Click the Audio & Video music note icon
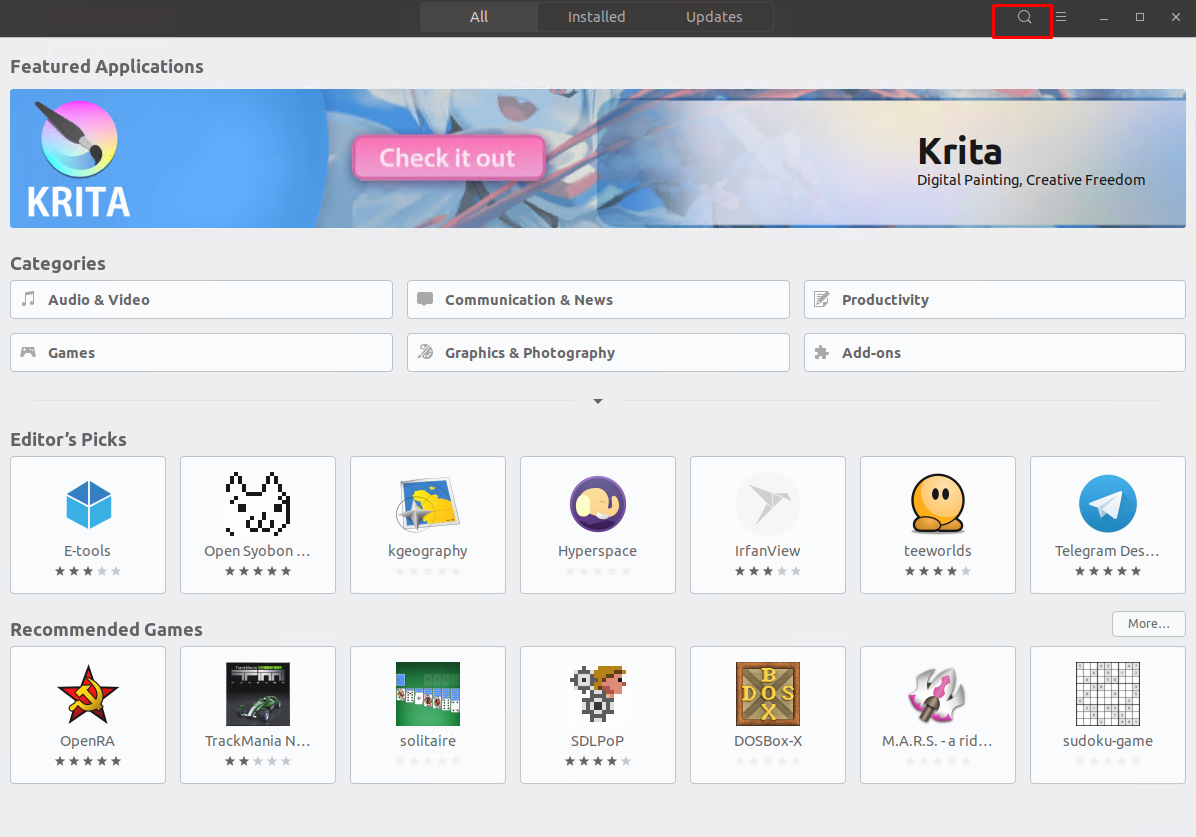The image size is (1196, 837). [x=28, y=299]
